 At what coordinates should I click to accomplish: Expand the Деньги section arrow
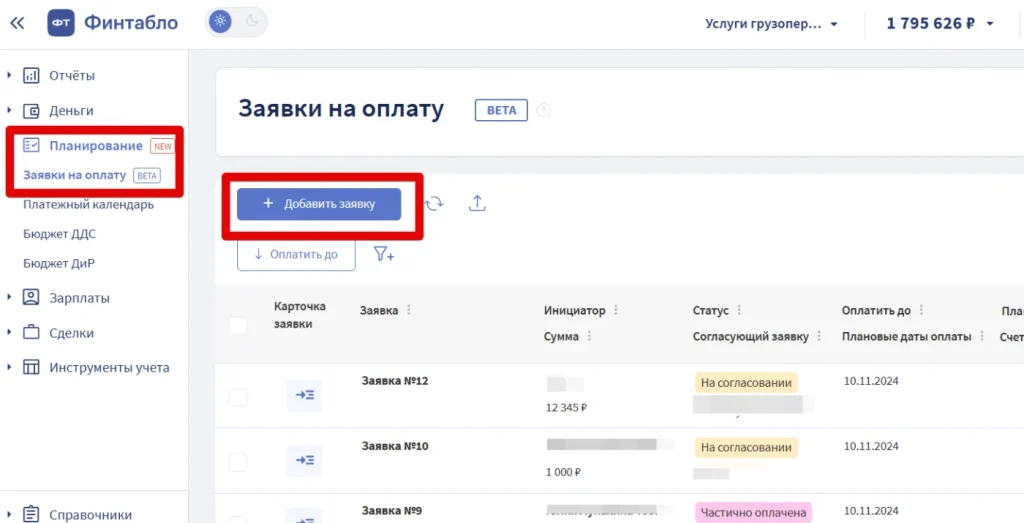(9, 110)
